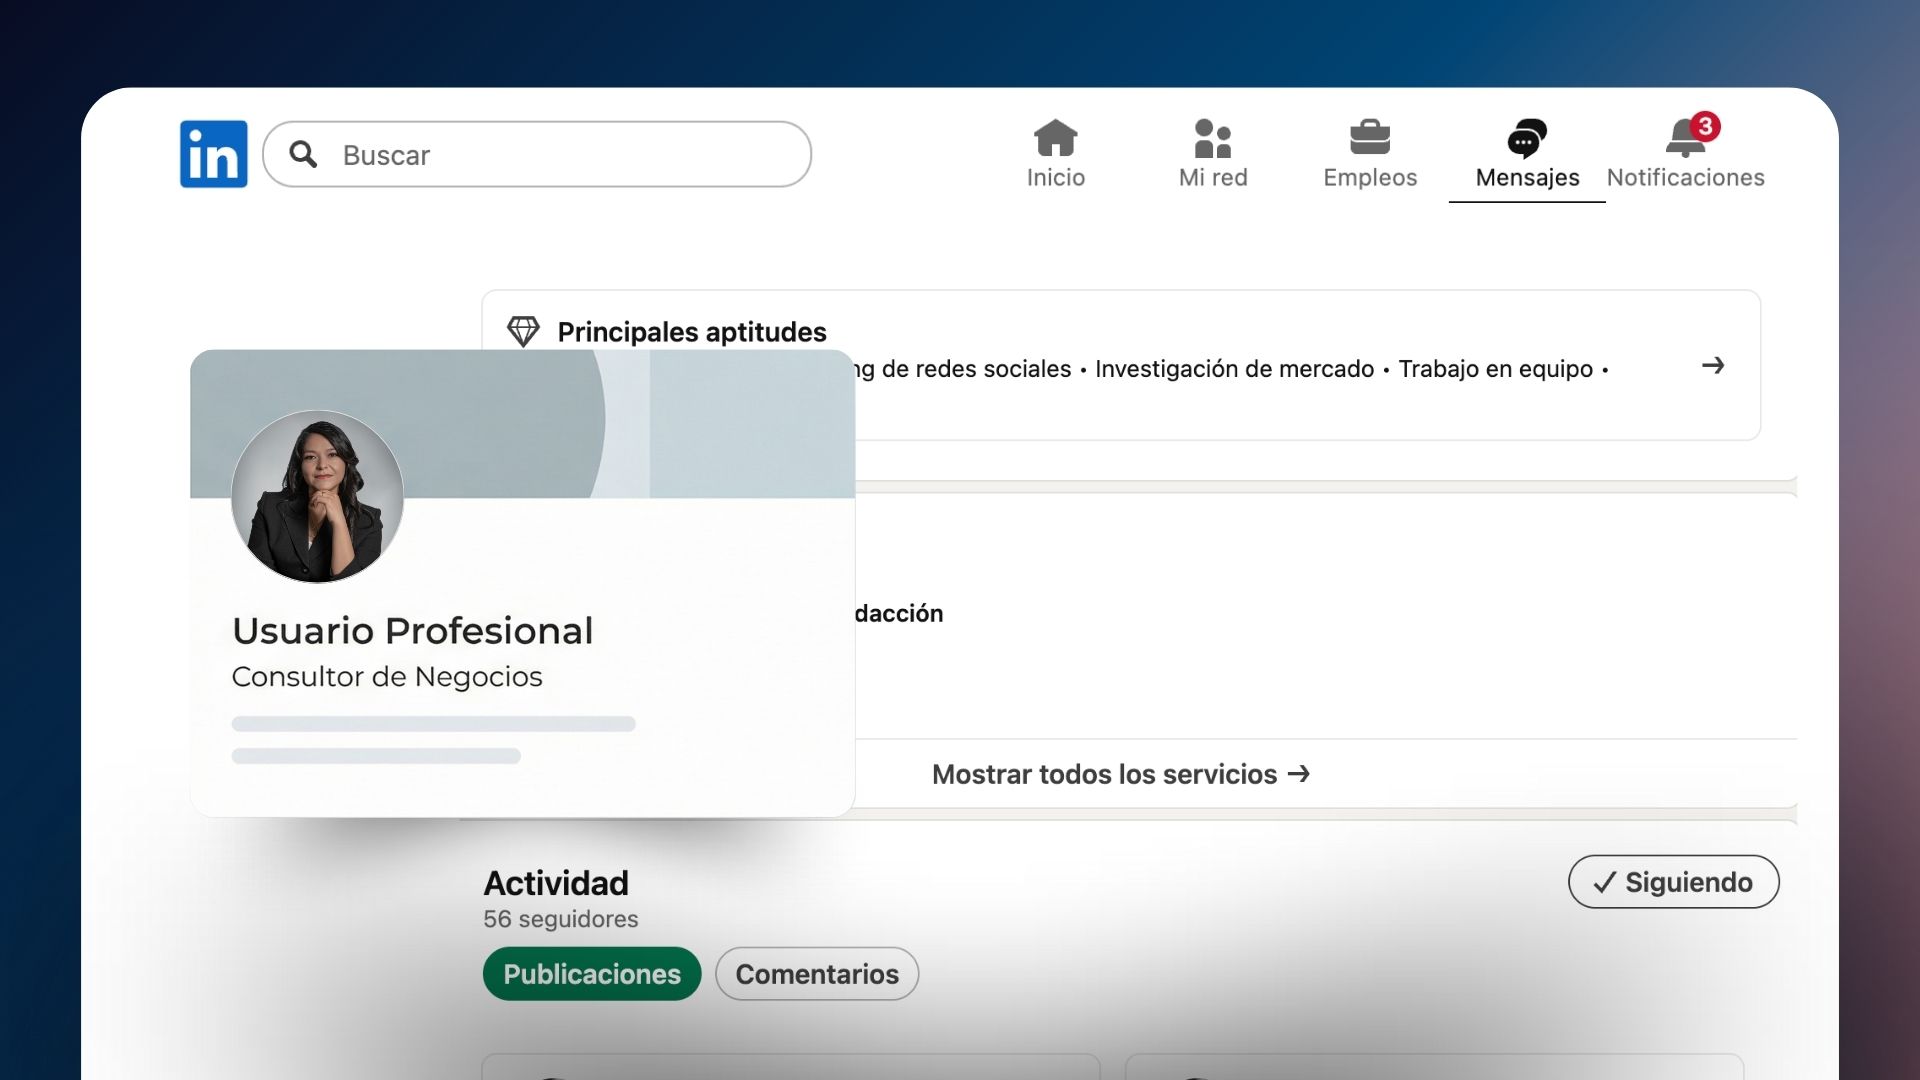
Task: Toggle the Siguiendo follow button
Action: (x=1673, y=882)
